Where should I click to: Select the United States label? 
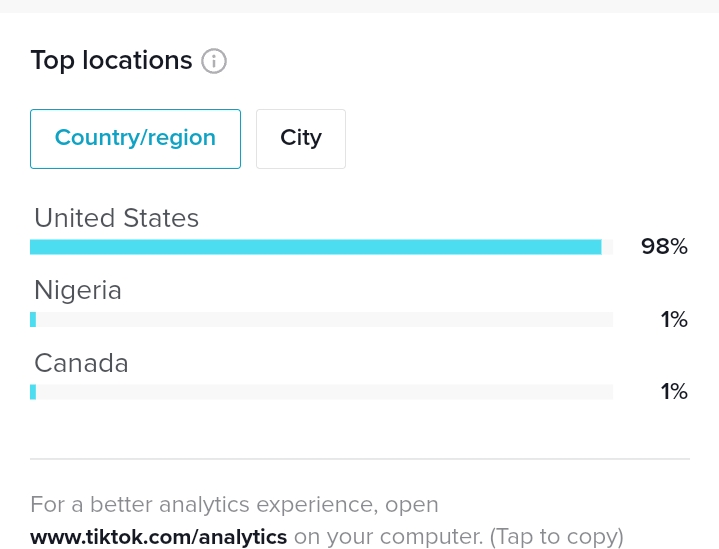[116, 218]
